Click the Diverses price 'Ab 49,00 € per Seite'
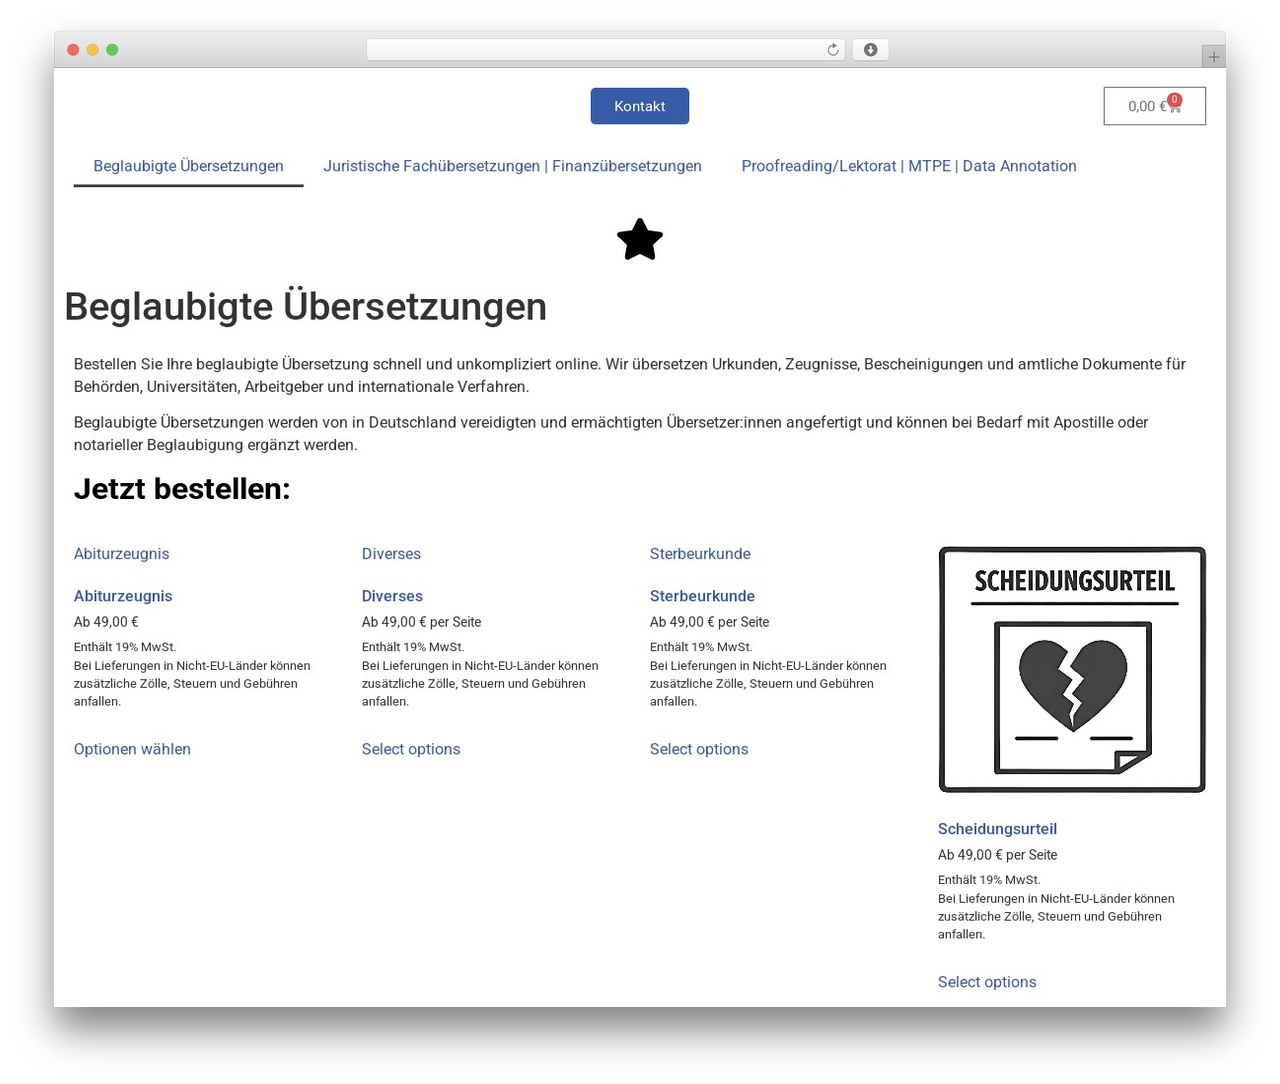The width and height of the screenshot is (1280, 1084). pyautogui.click(x=421, y=622)
